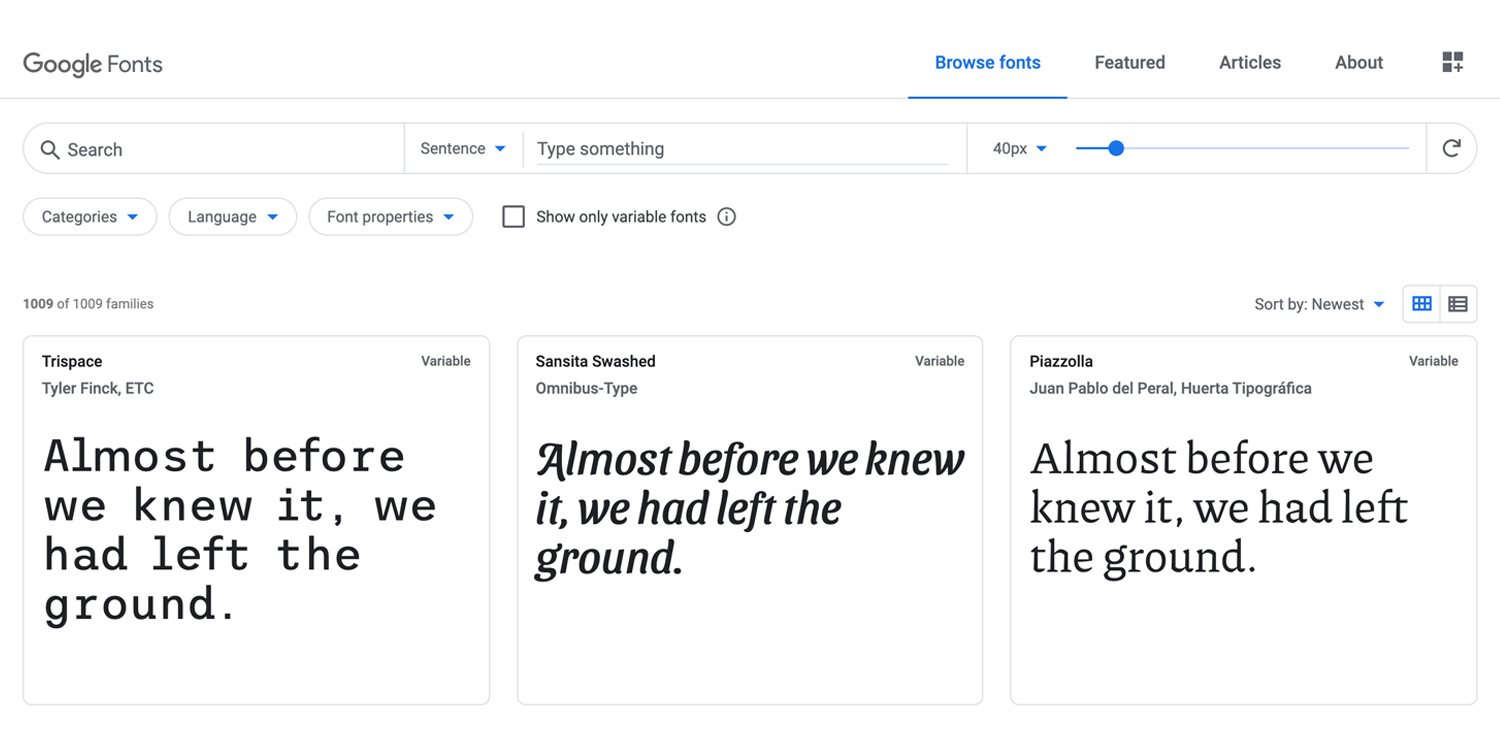Expand the Categories filter
1500x750 pixels.
point(90,217)
